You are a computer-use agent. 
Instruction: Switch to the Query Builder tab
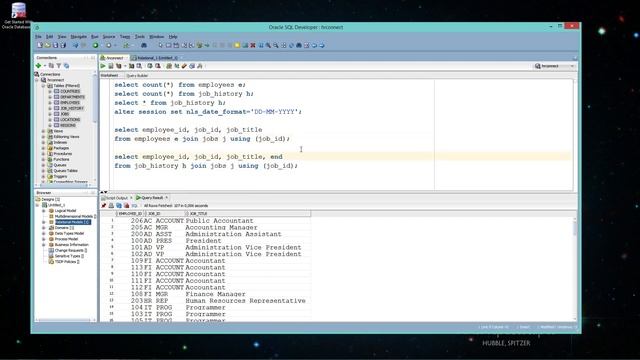click(137, 76)
